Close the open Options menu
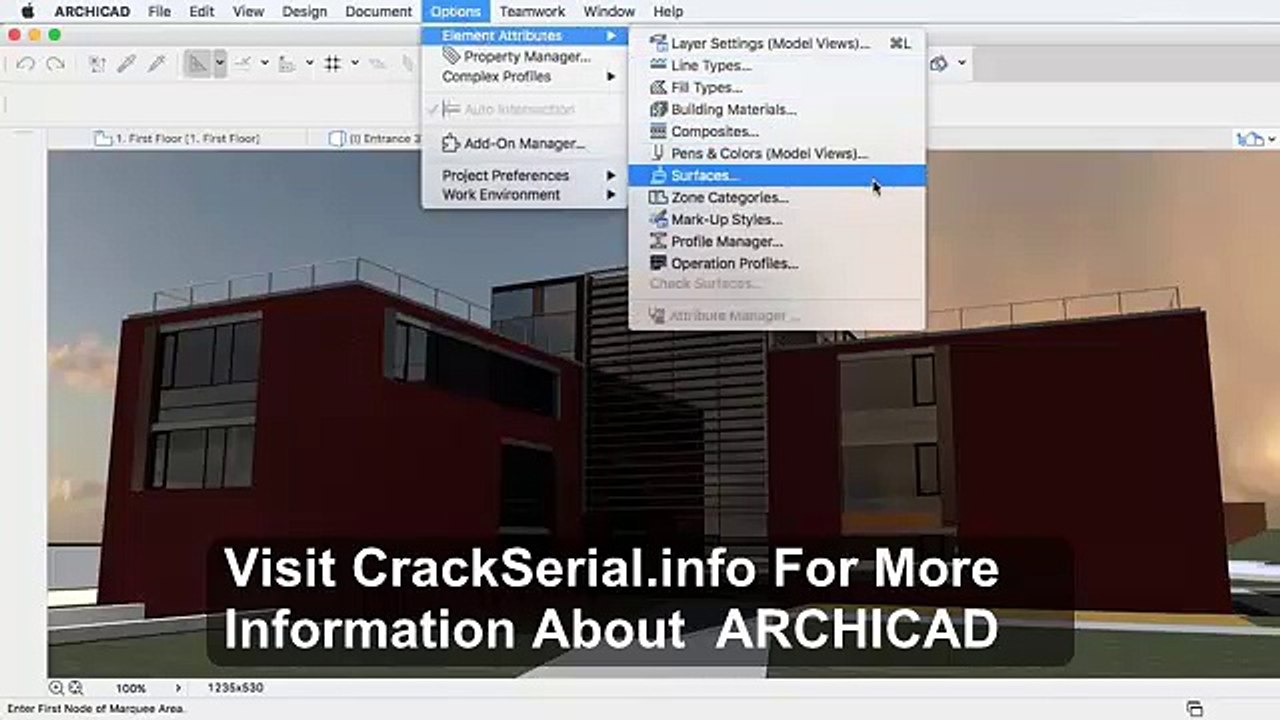This screenshot has width=1280, height=720. tap(456, 11)
